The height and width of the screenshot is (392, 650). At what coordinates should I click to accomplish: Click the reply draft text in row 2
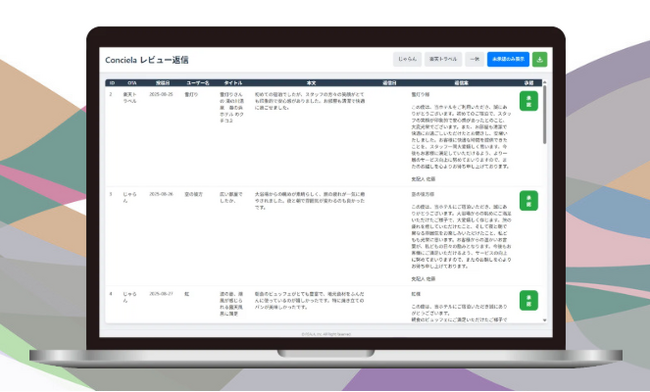(461, 137)
